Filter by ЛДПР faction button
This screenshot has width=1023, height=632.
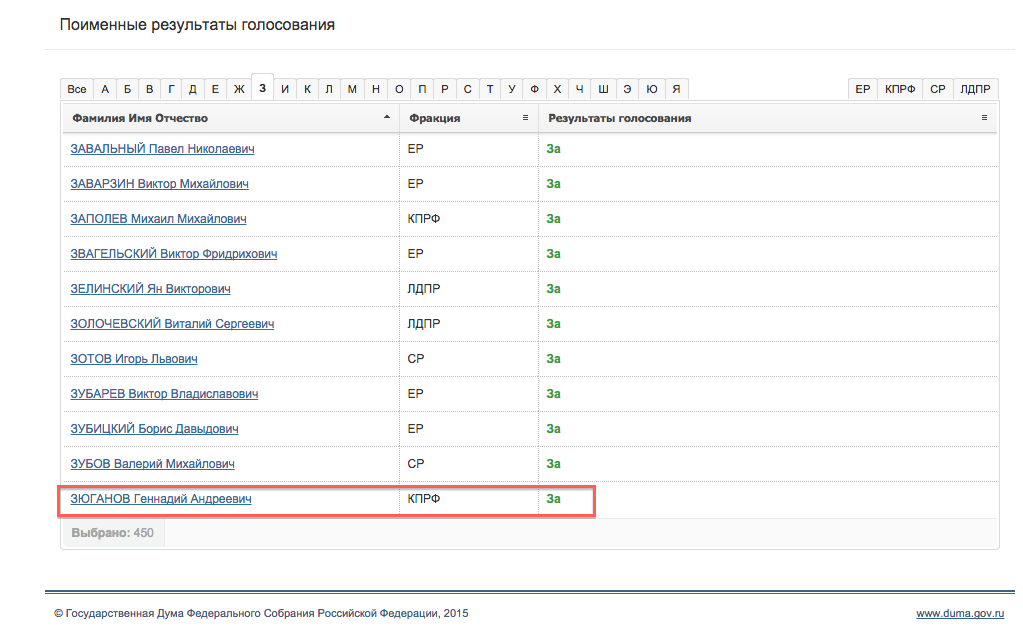(x=975, y=89)
